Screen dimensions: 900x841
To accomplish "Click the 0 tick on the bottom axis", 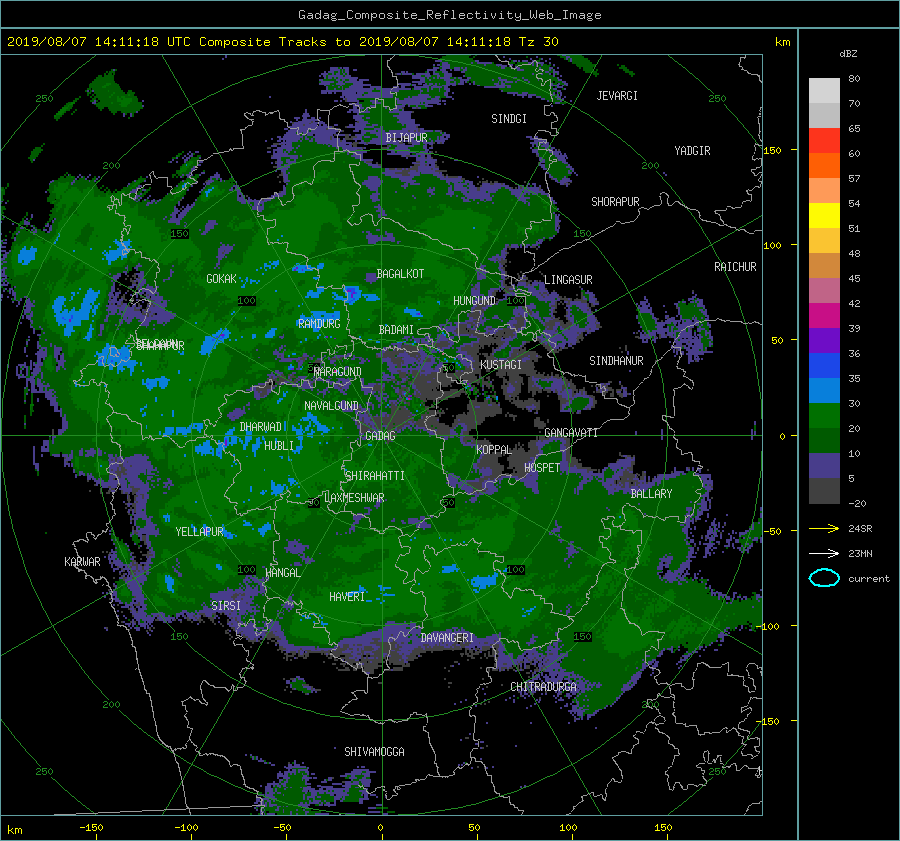I will point(381,828).
